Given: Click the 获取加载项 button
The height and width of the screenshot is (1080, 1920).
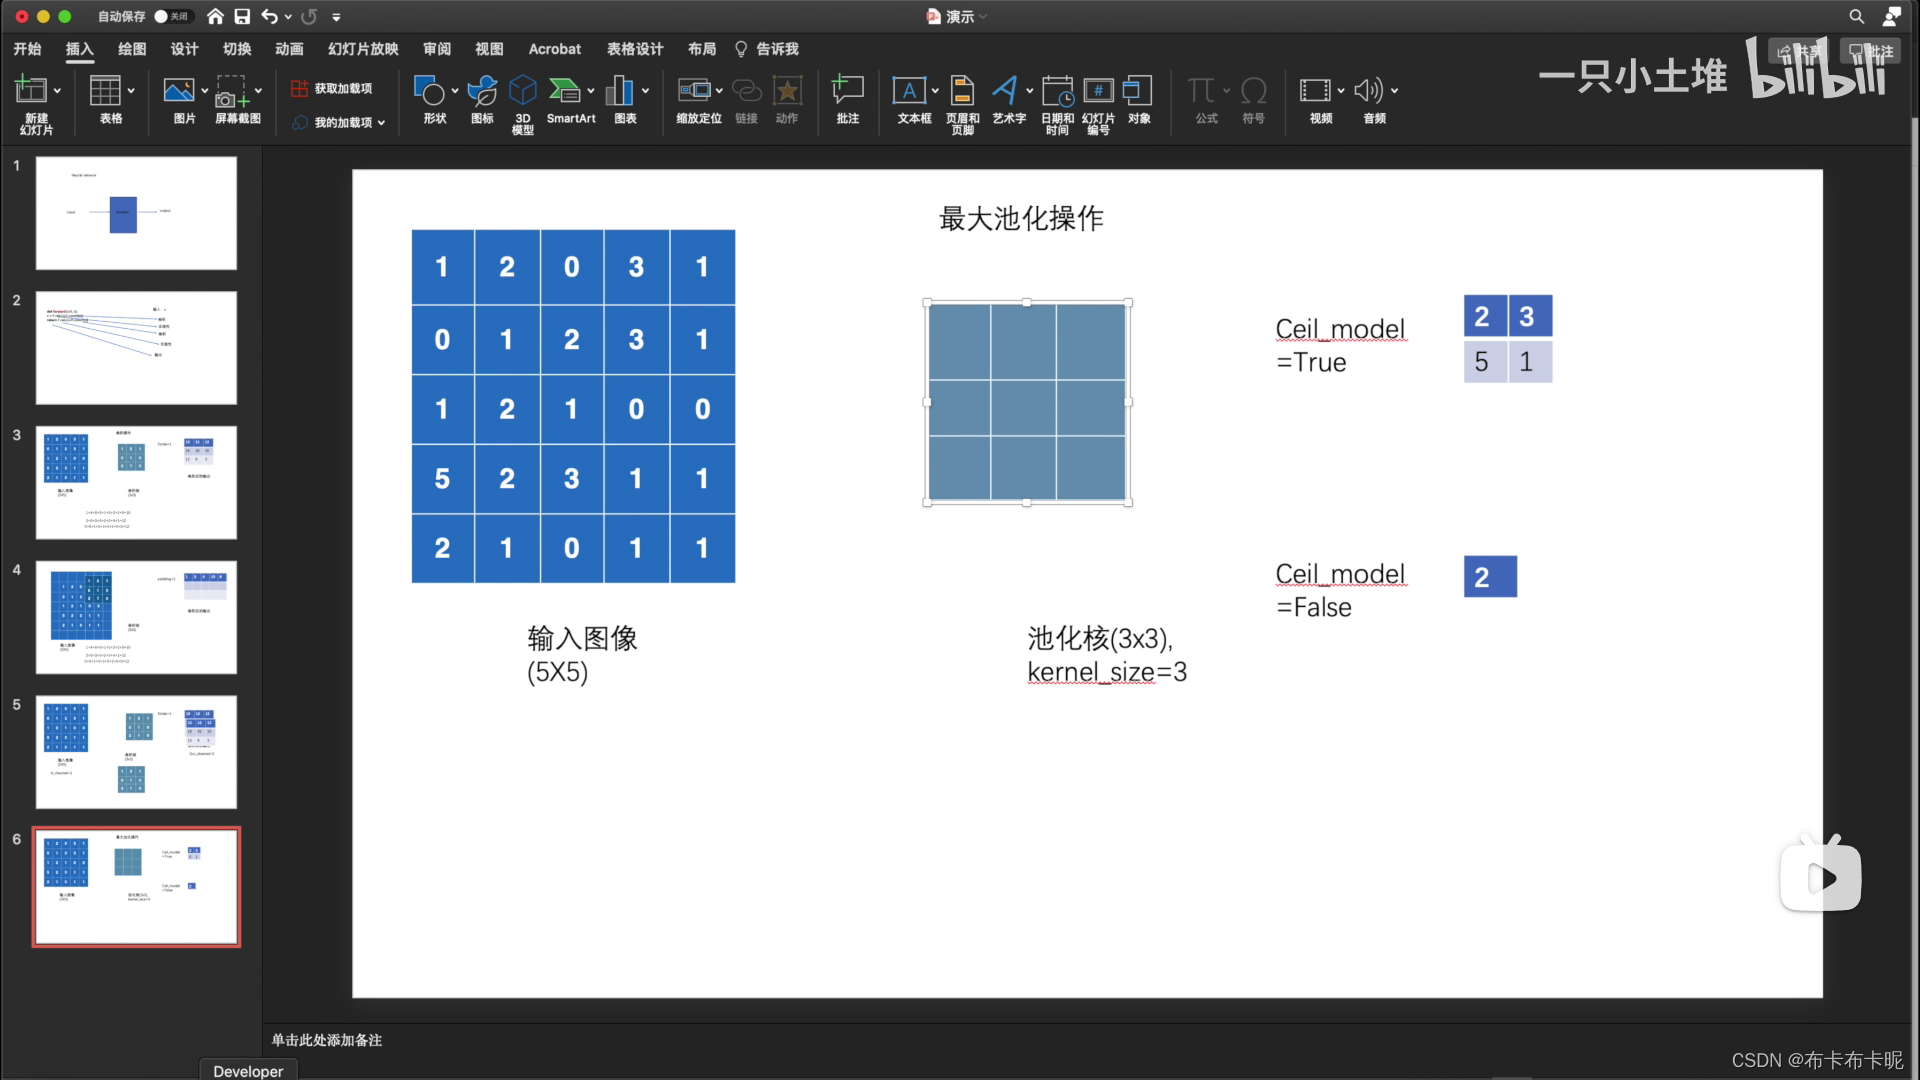Looking at the screenshot, I should (332, 88).
